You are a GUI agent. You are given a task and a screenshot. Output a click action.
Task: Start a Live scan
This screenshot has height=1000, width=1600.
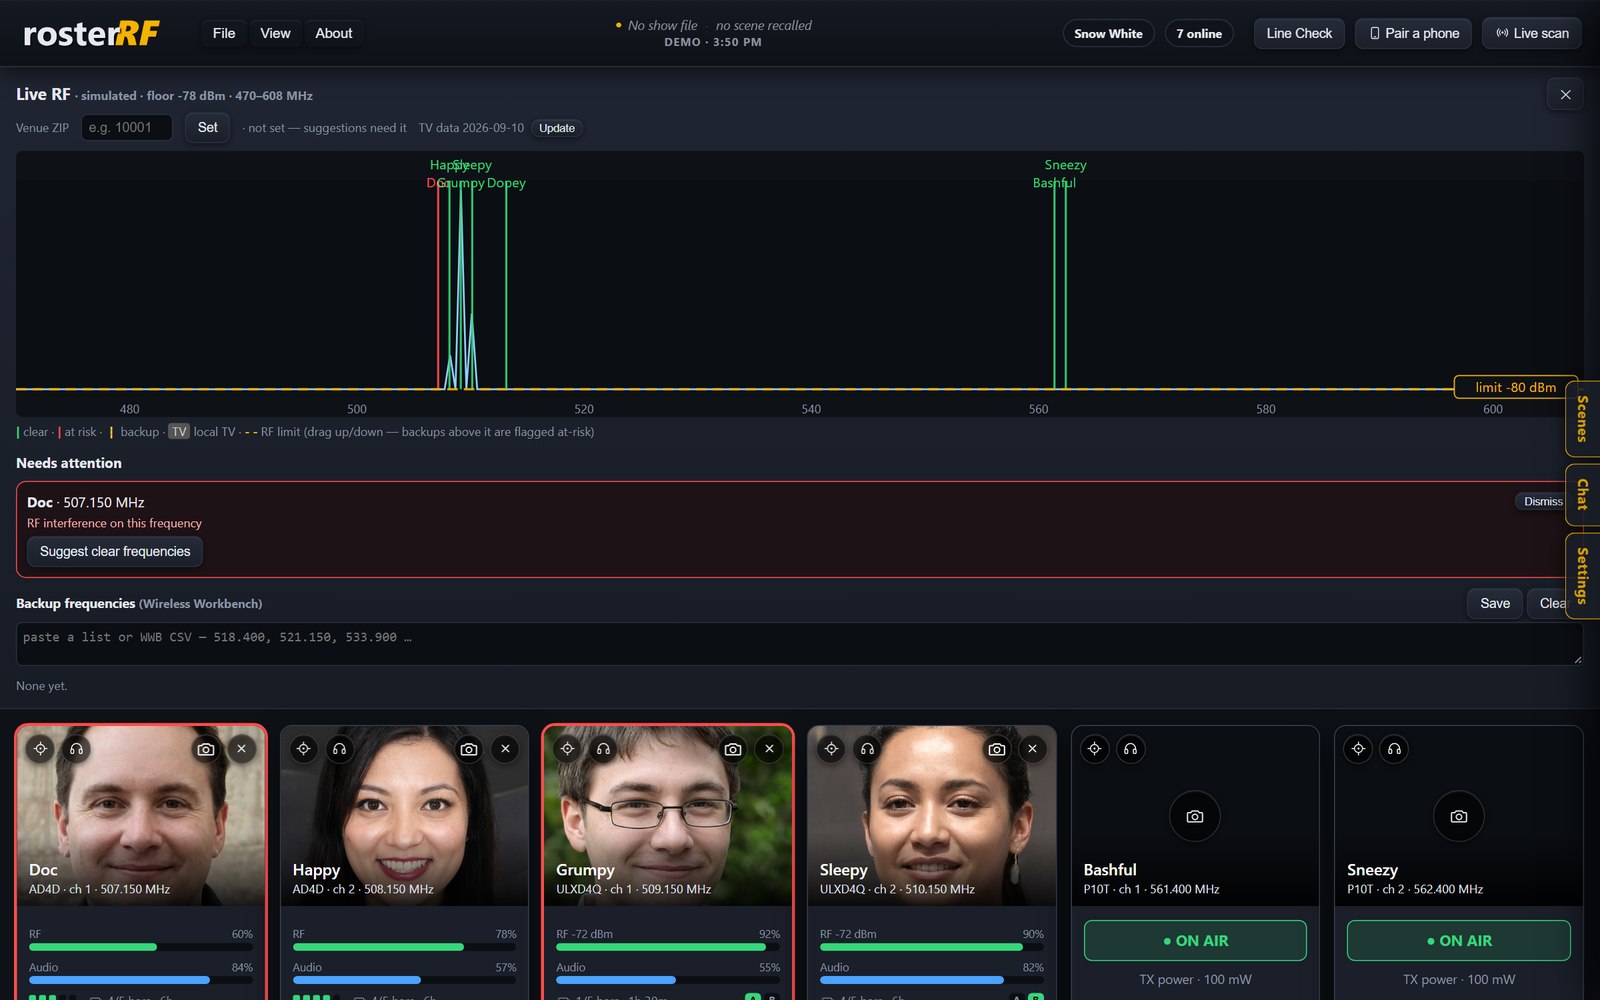pyautogui.click(x=1532, y=33)
